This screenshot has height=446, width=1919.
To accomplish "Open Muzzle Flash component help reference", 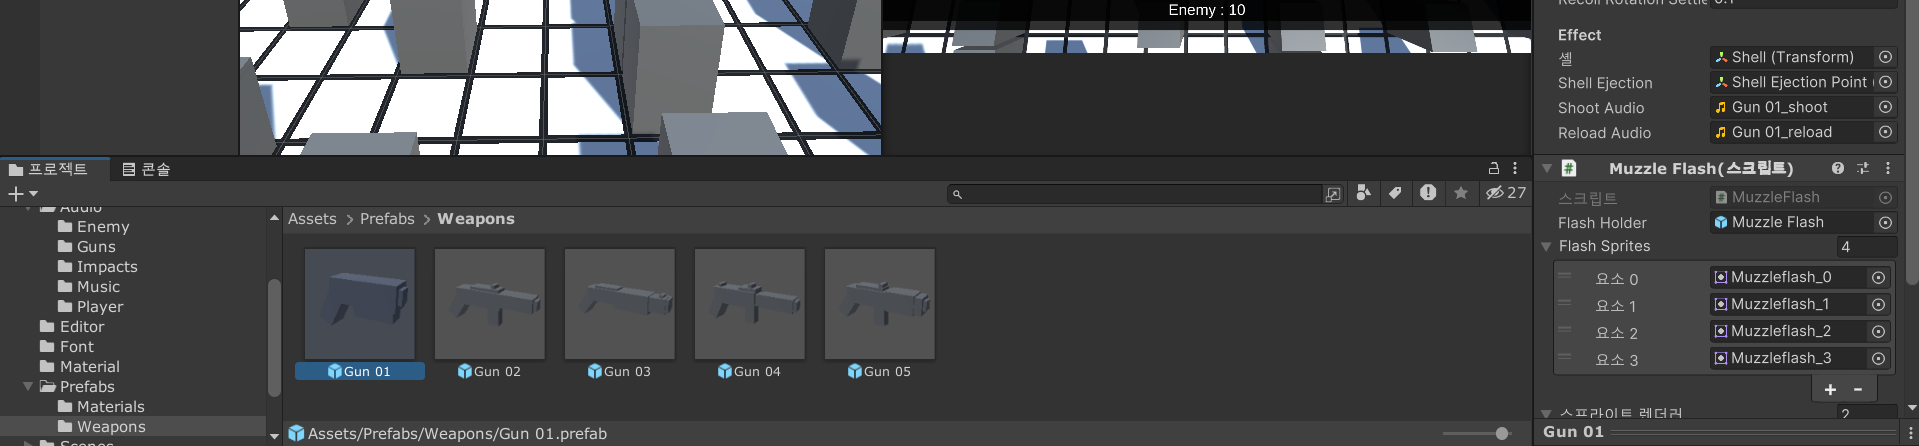I will (1838, 168).
